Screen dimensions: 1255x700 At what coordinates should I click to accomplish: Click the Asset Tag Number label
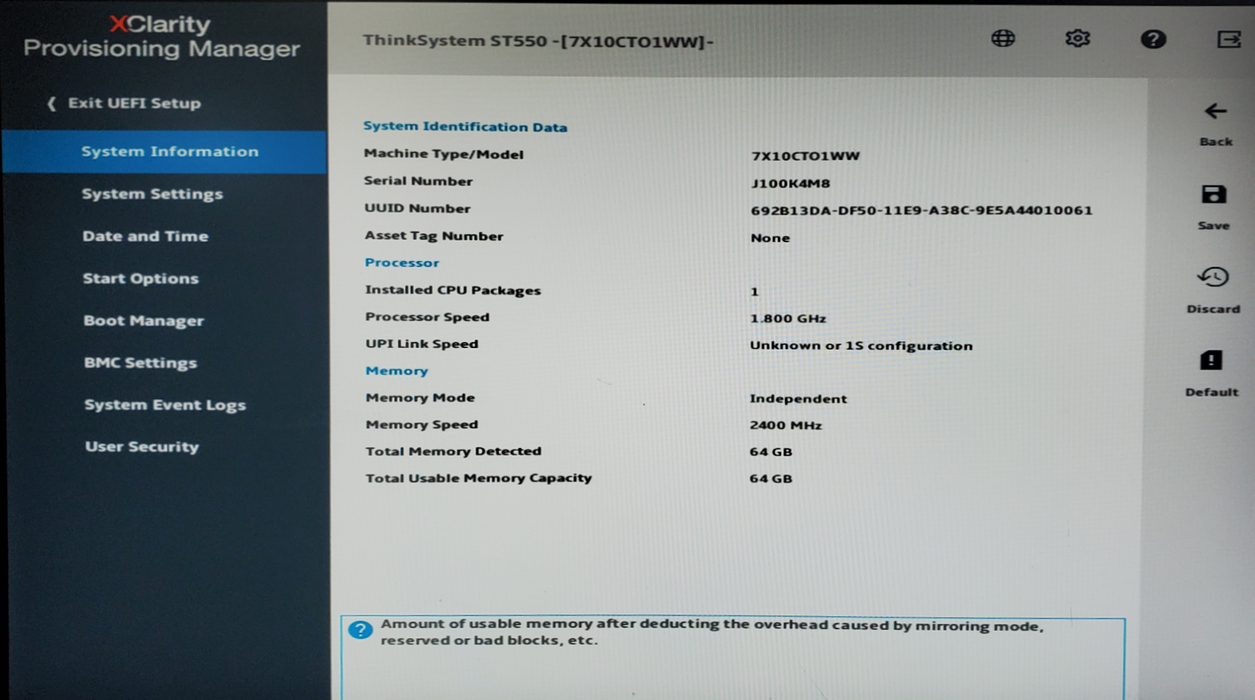(434, 236)
